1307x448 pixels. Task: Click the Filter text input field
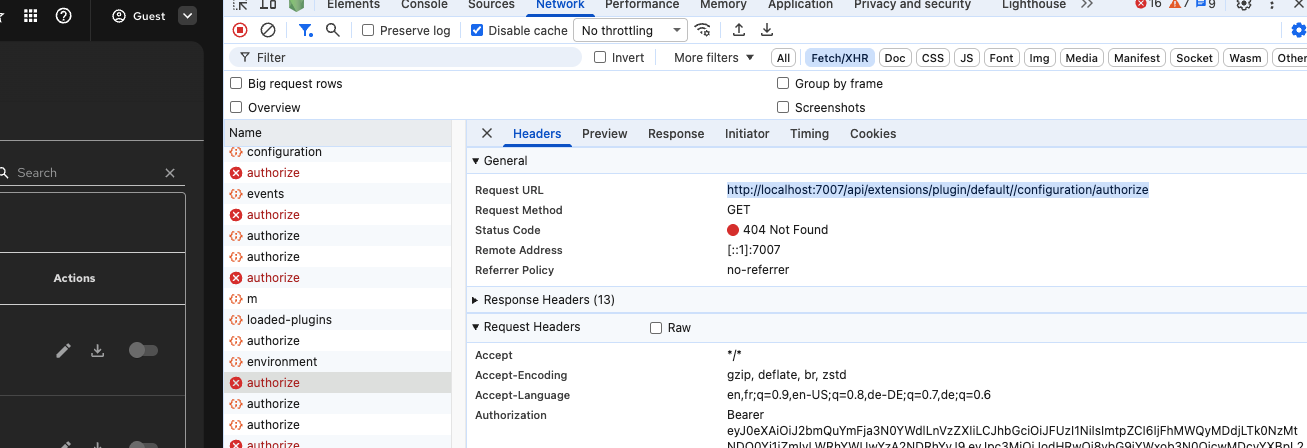click(x=410, y=58)
